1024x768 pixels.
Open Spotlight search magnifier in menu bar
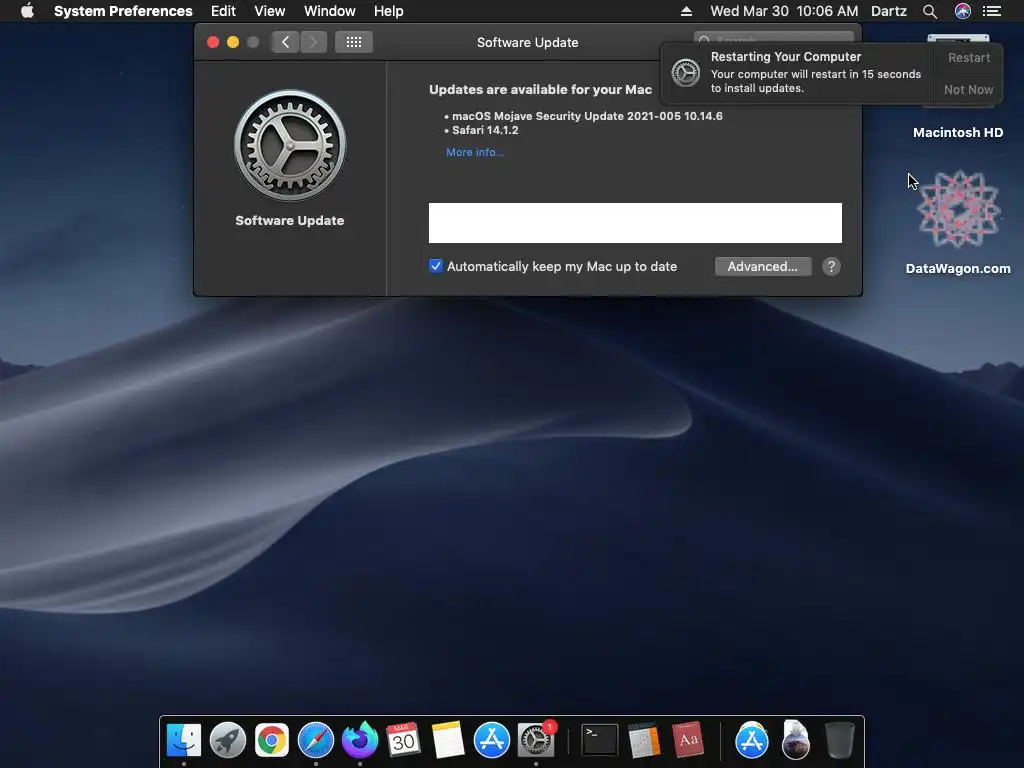tap(930, 11)
